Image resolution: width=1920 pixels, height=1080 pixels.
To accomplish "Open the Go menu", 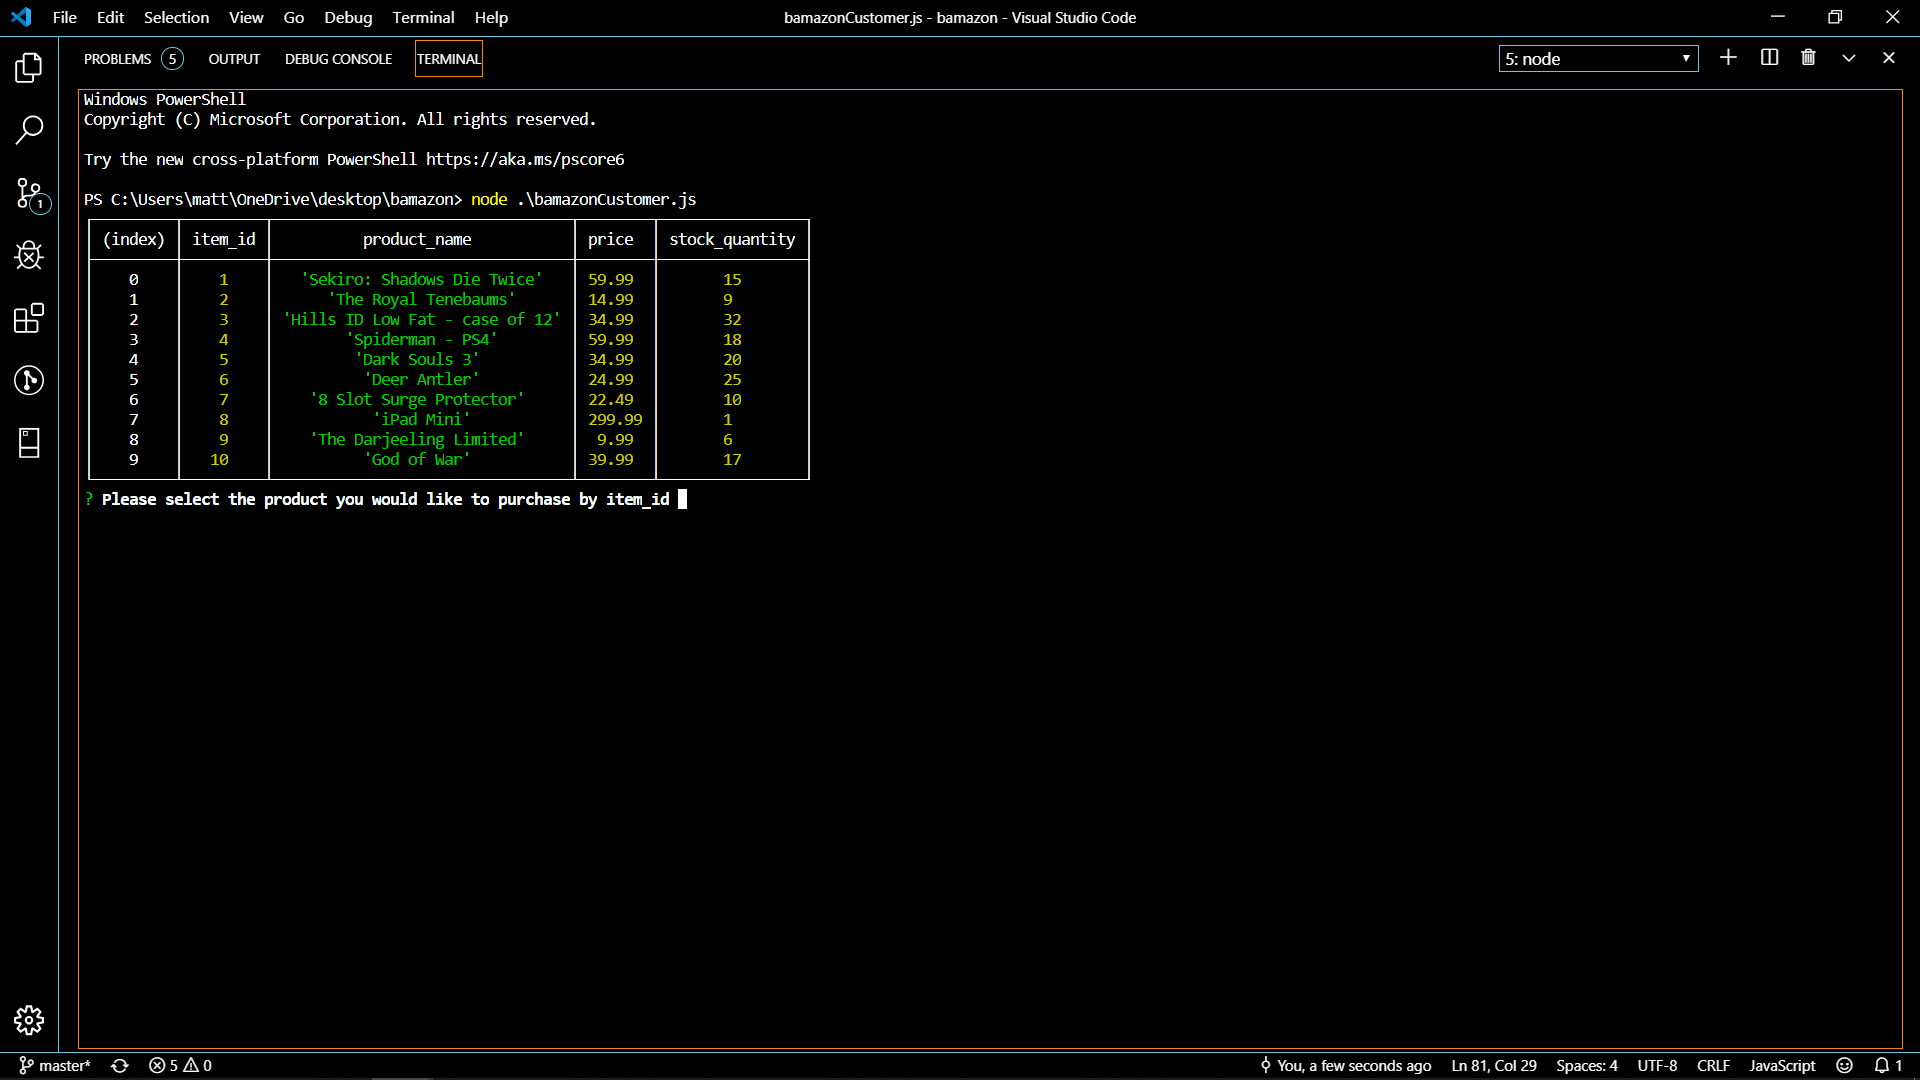I will [x=294, y=17].
